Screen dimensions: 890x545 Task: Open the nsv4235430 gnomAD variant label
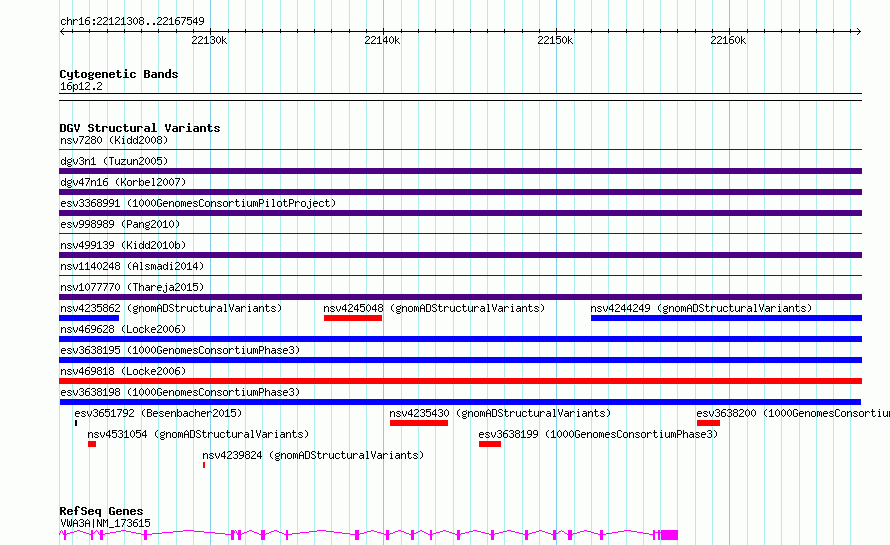pyautogui.click(x=500, y=413)
